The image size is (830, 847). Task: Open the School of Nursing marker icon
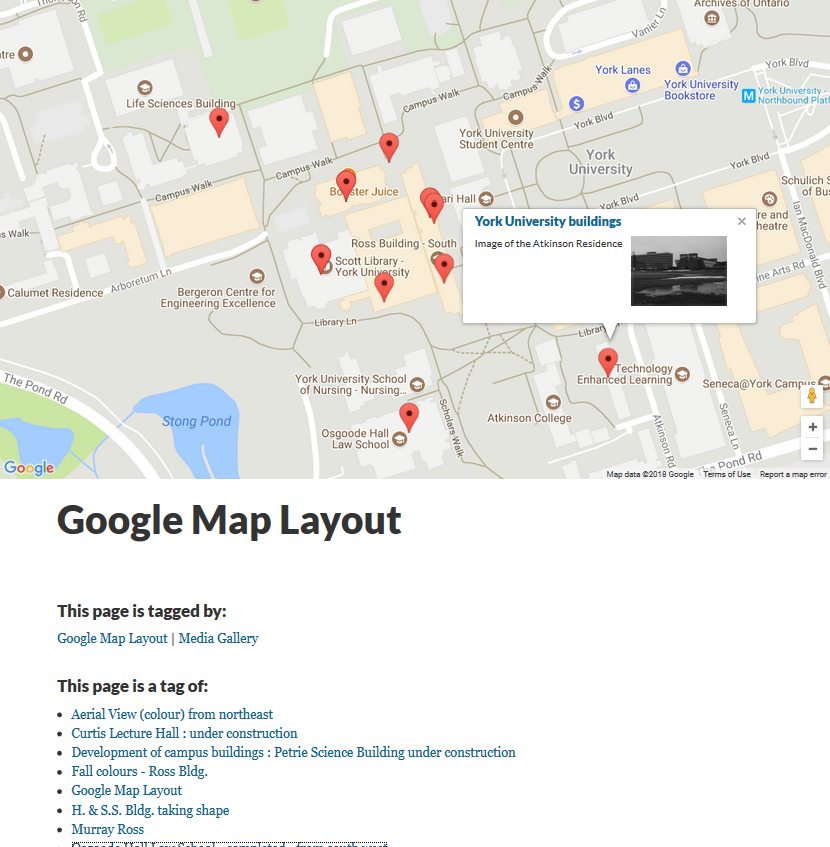click(417, 385)
